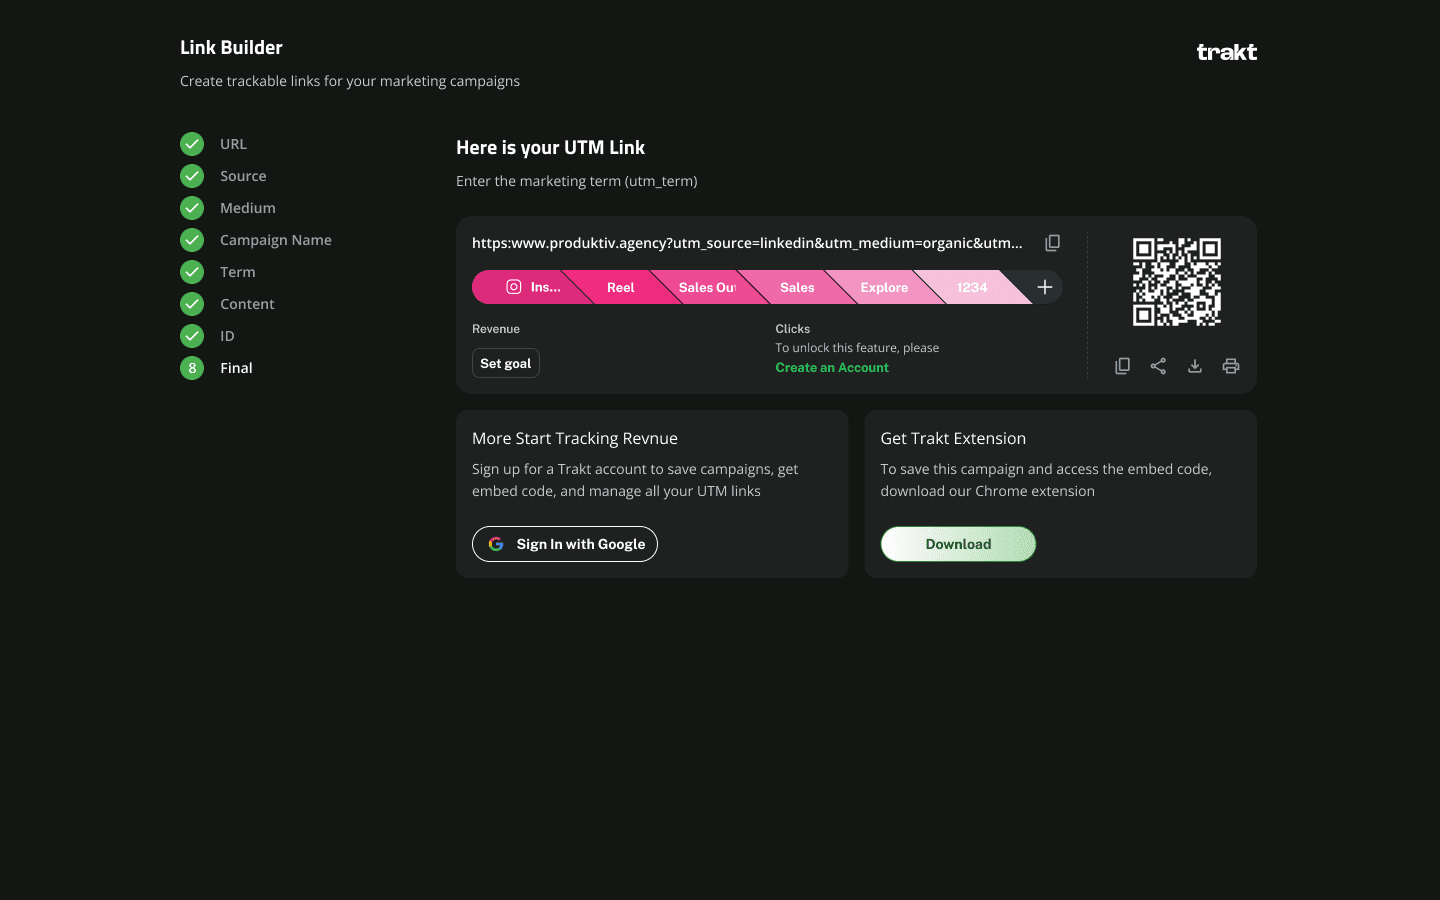Share the QR code via the share icon
The width and height of the screenshot is (1440, 900).
[x=1158, y=366]
